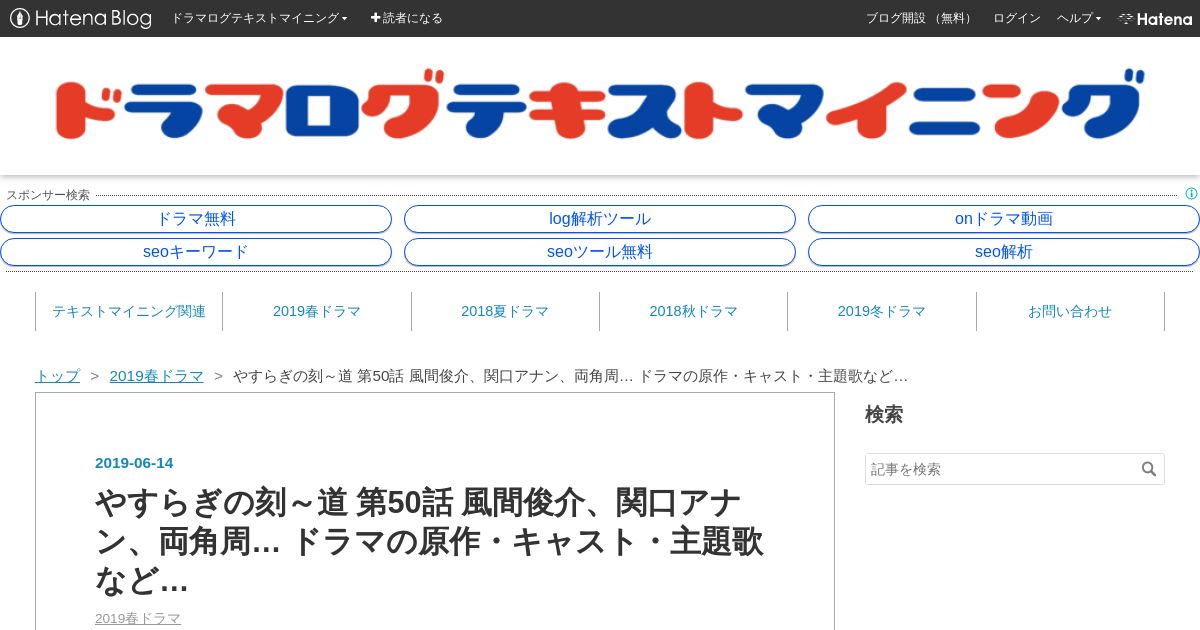Expand the ドラマログテキストマイニング dropdown in top bar
This screenshot has height=630, width=1200.
[259, 18]
